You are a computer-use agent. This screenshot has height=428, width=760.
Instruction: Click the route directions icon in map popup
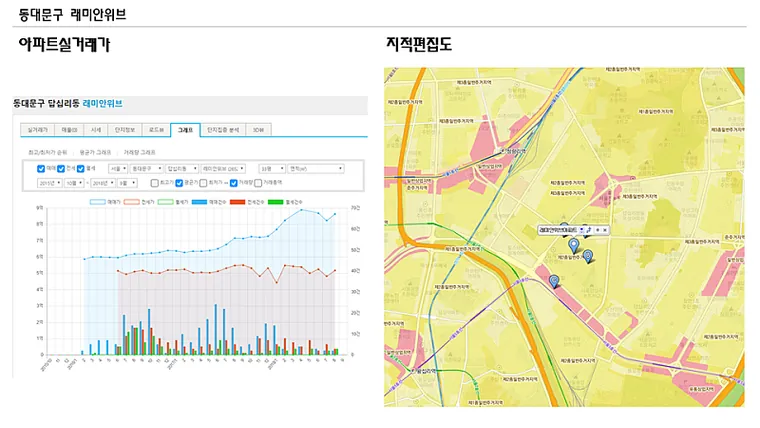coord(589,230)
